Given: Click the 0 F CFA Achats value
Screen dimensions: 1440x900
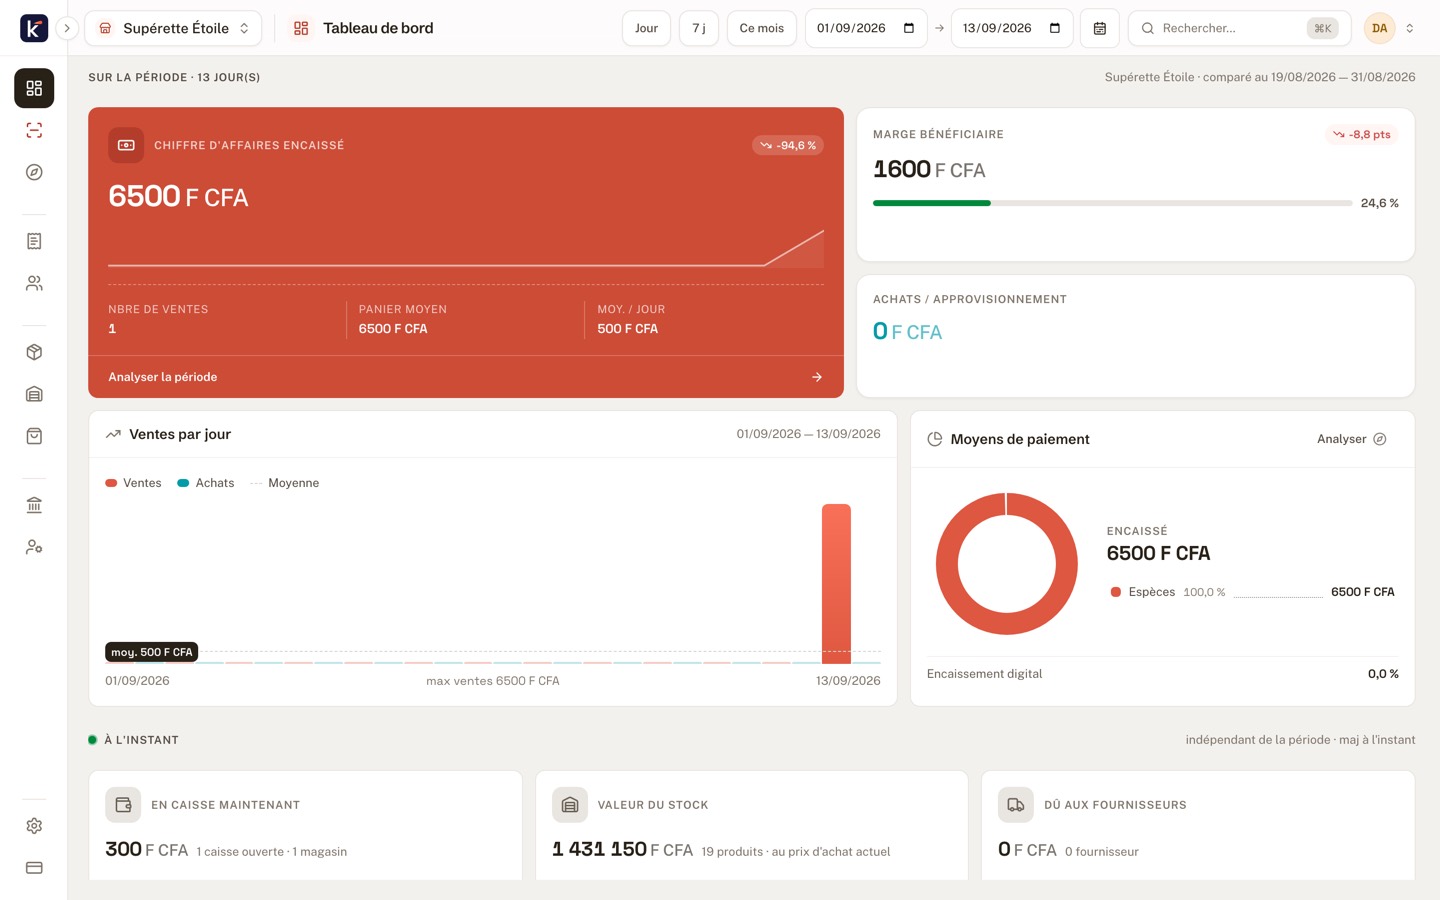Looking at the screenshot, I should [x=907, y=331].
